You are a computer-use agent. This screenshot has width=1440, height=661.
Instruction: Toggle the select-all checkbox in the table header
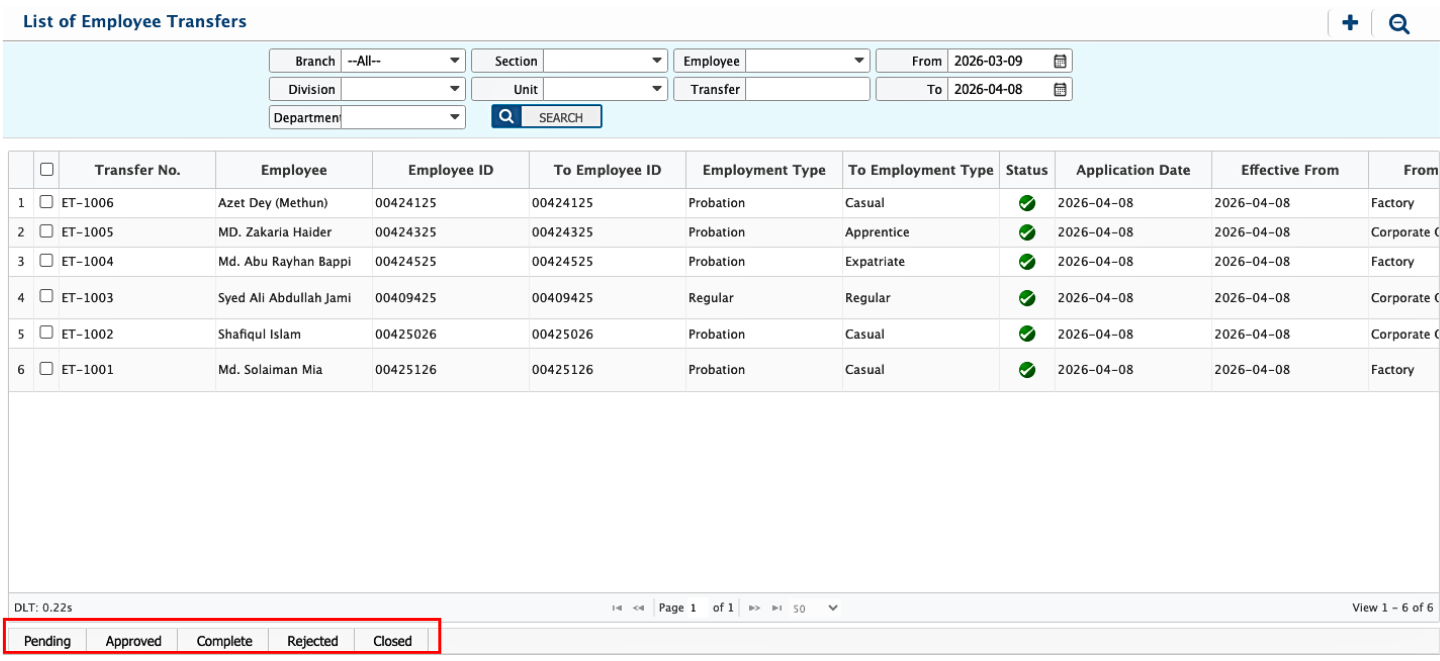coord(46,170)
